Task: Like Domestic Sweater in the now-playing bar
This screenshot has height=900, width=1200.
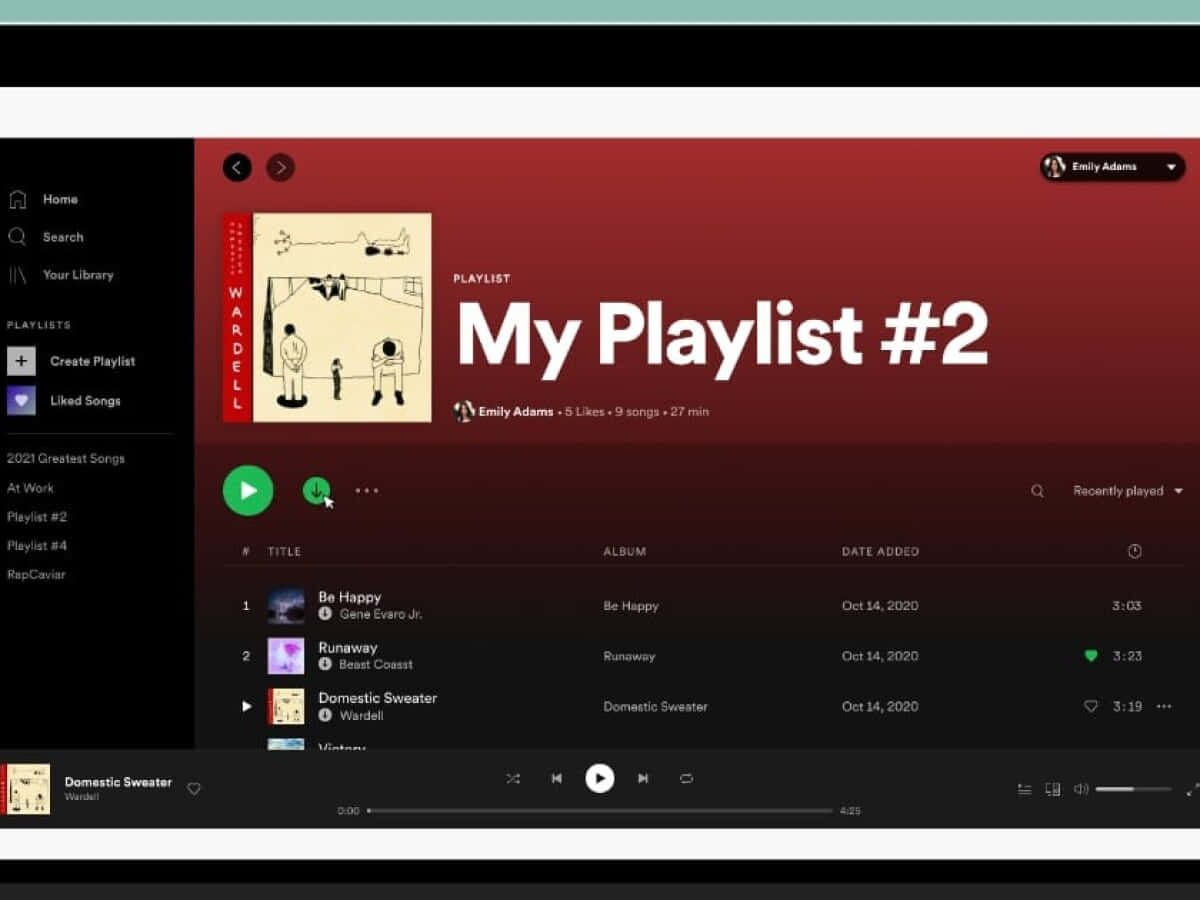Action: tap(194, 788)
